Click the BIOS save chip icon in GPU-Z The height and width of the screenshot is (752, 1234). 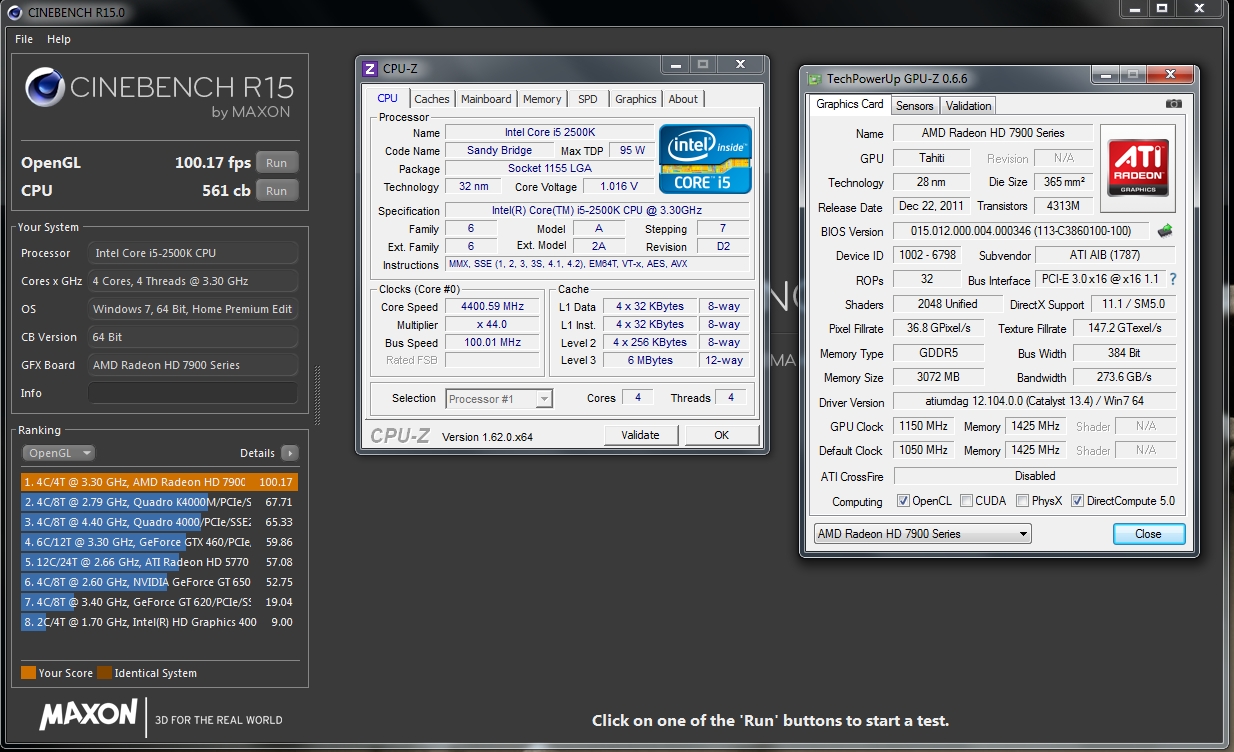tap(1165, 231)
